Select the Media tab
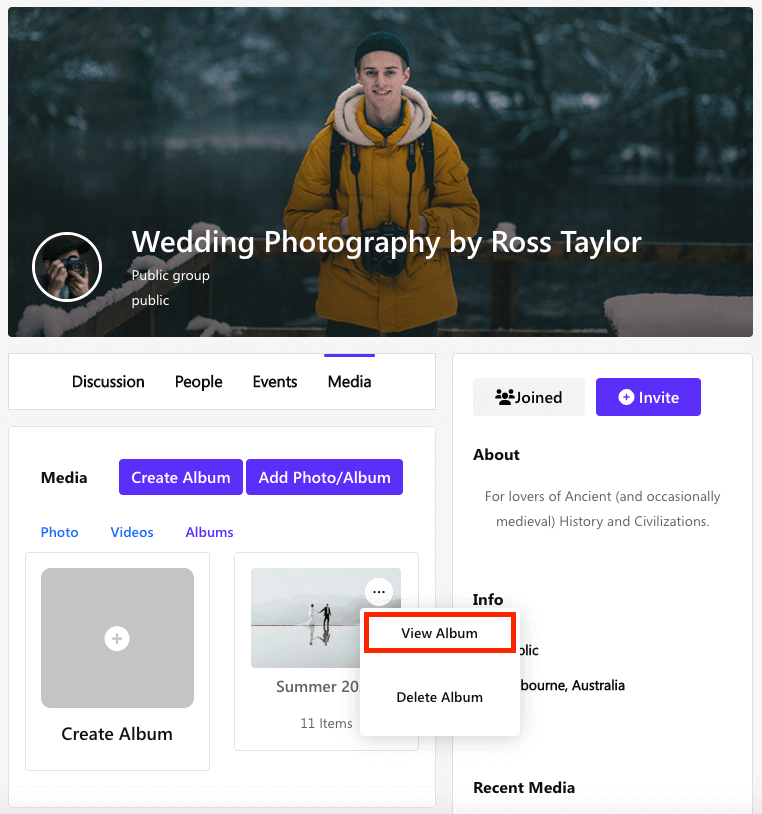This screenshot has width=762, height=814. (x=349, y=382)
